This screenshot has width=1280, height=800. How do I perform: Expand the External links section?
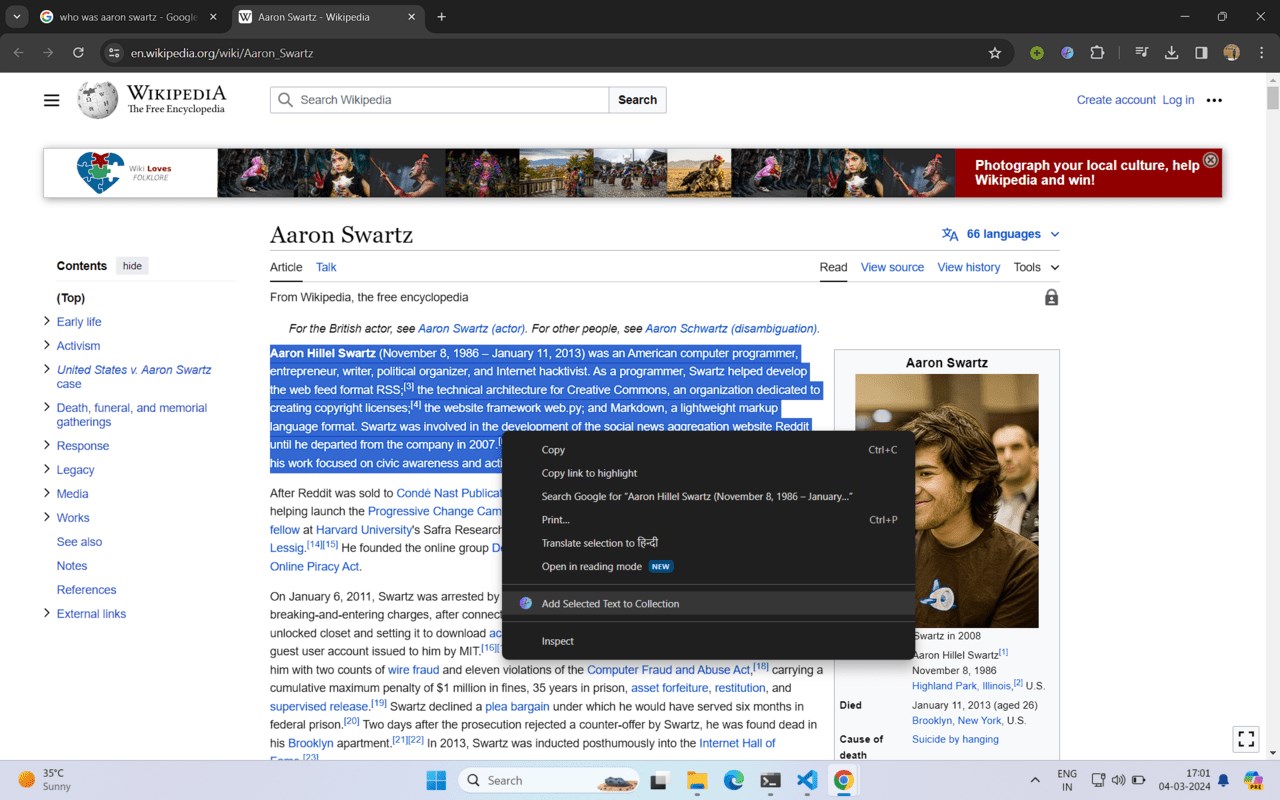pos(46,613)
